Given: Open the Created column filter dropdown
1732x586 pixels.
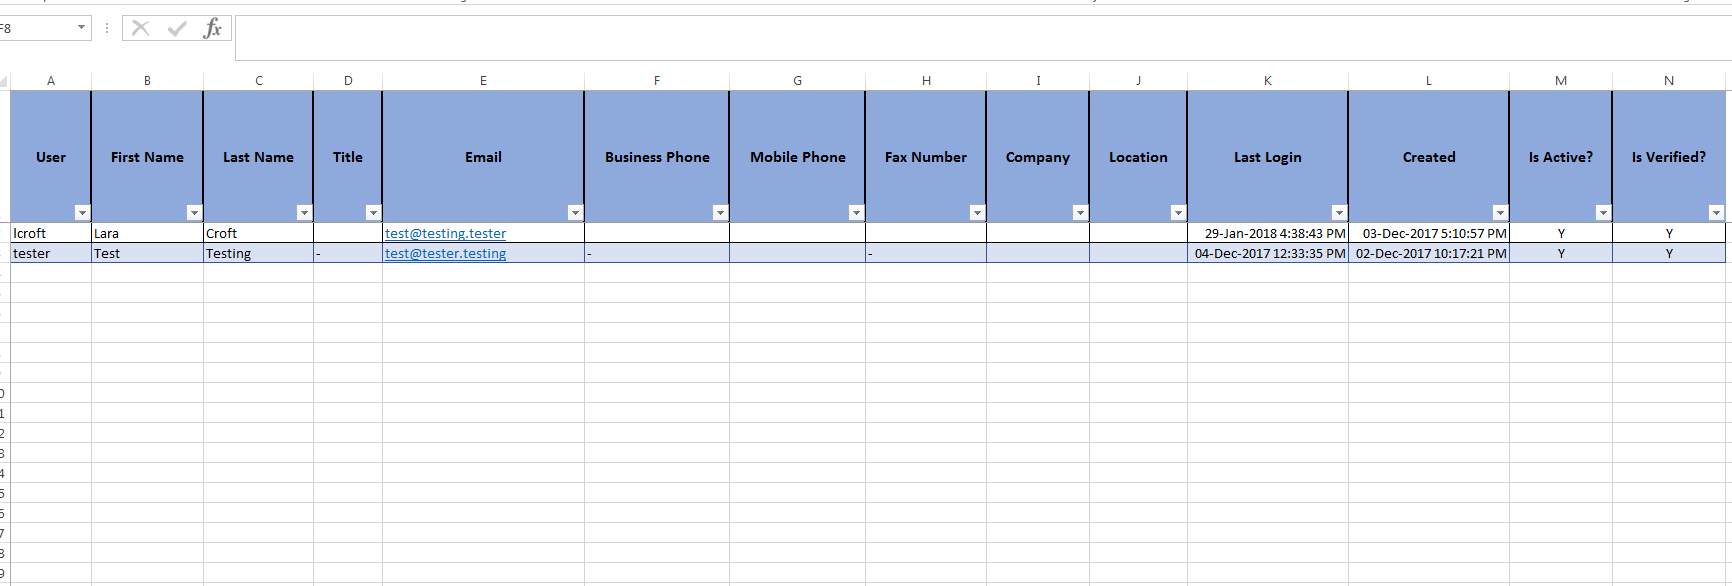Looking at the screenshot, I should click(x=1500, y=212).
